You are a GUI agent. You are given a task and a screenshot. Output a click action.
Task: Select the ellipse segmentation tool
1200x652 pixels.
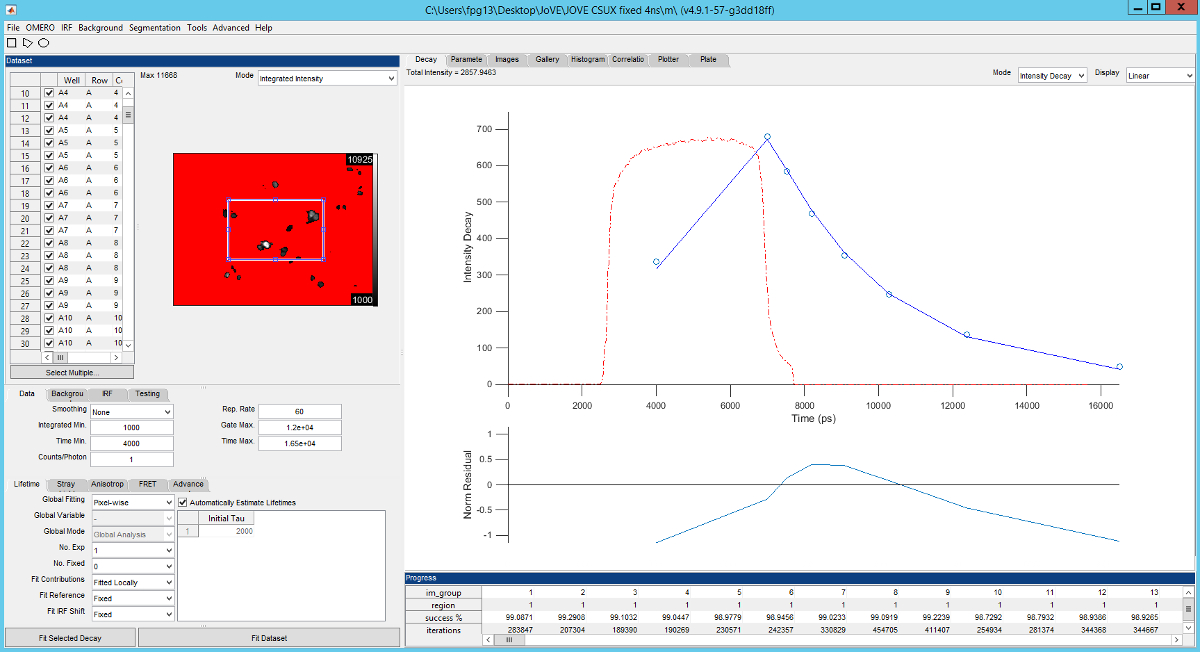point(43,43)
